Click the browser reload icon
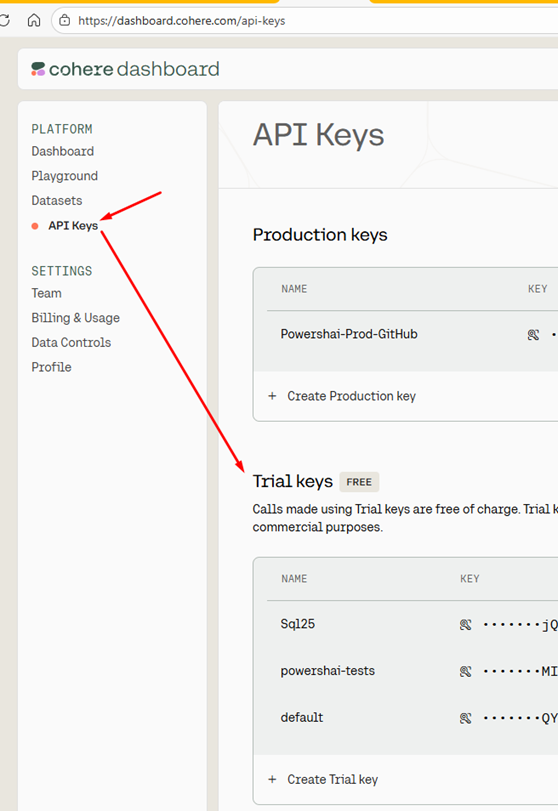The height and width of the screenshot is (811, 558). coord(5,21)
